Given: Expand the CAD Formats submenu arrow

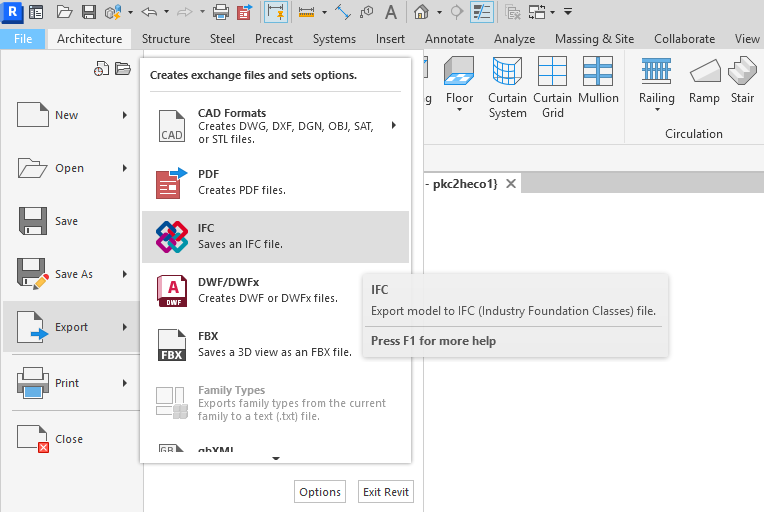Looking at the screenshot, I should click(x=394, y=125).
